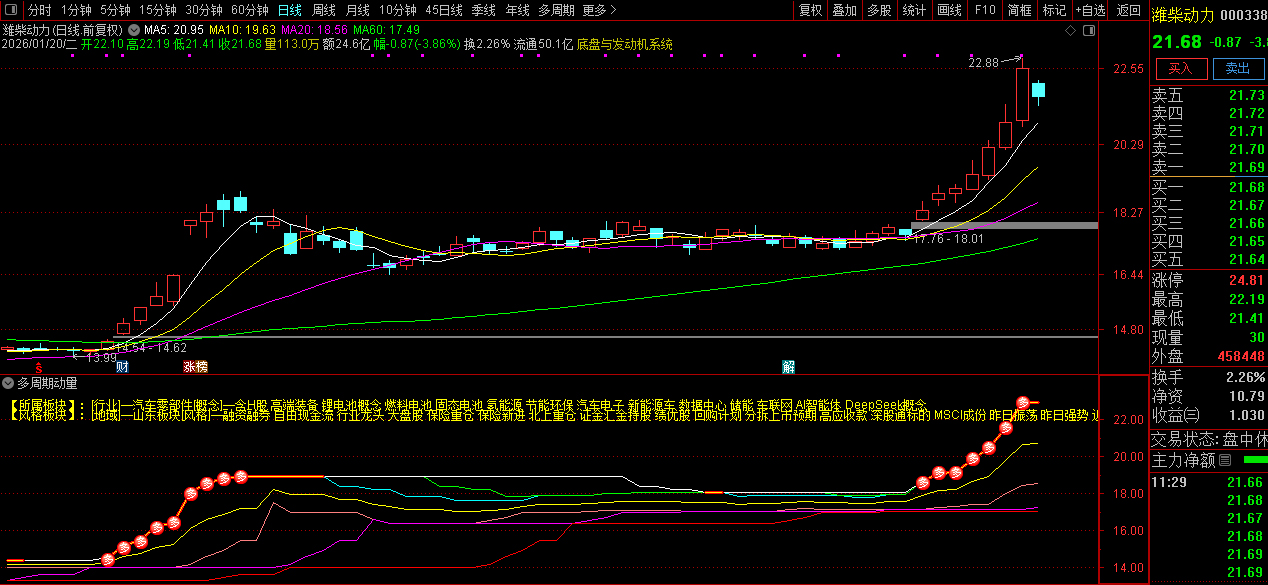
Task: Click the 解 marker on the timeline
Action: 788,367
